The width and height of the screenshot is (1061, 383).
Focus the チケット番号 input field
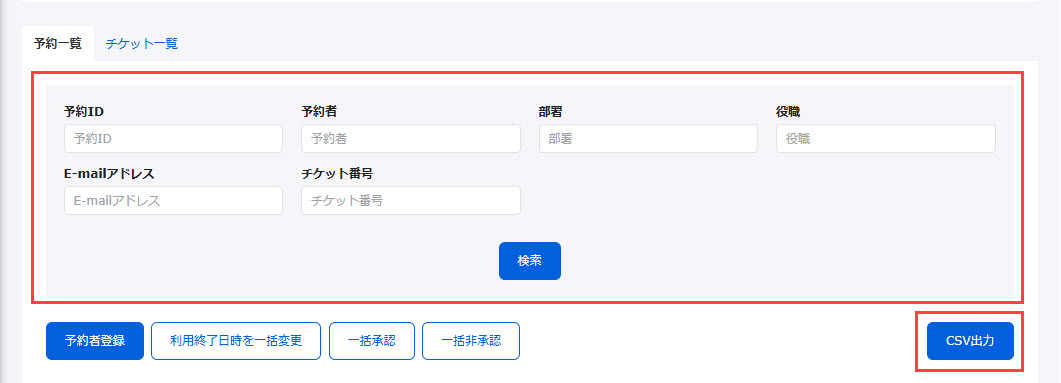tap(411, 201)
